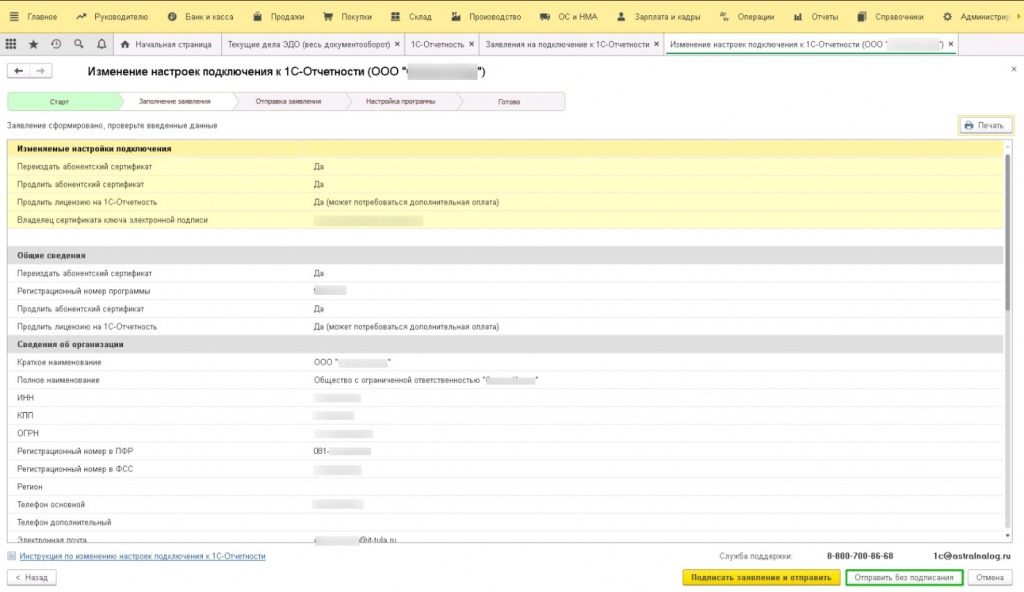Open Справочники section
Screen dimensions: 1024x592
pyautogui.click(x=891, y=16)
